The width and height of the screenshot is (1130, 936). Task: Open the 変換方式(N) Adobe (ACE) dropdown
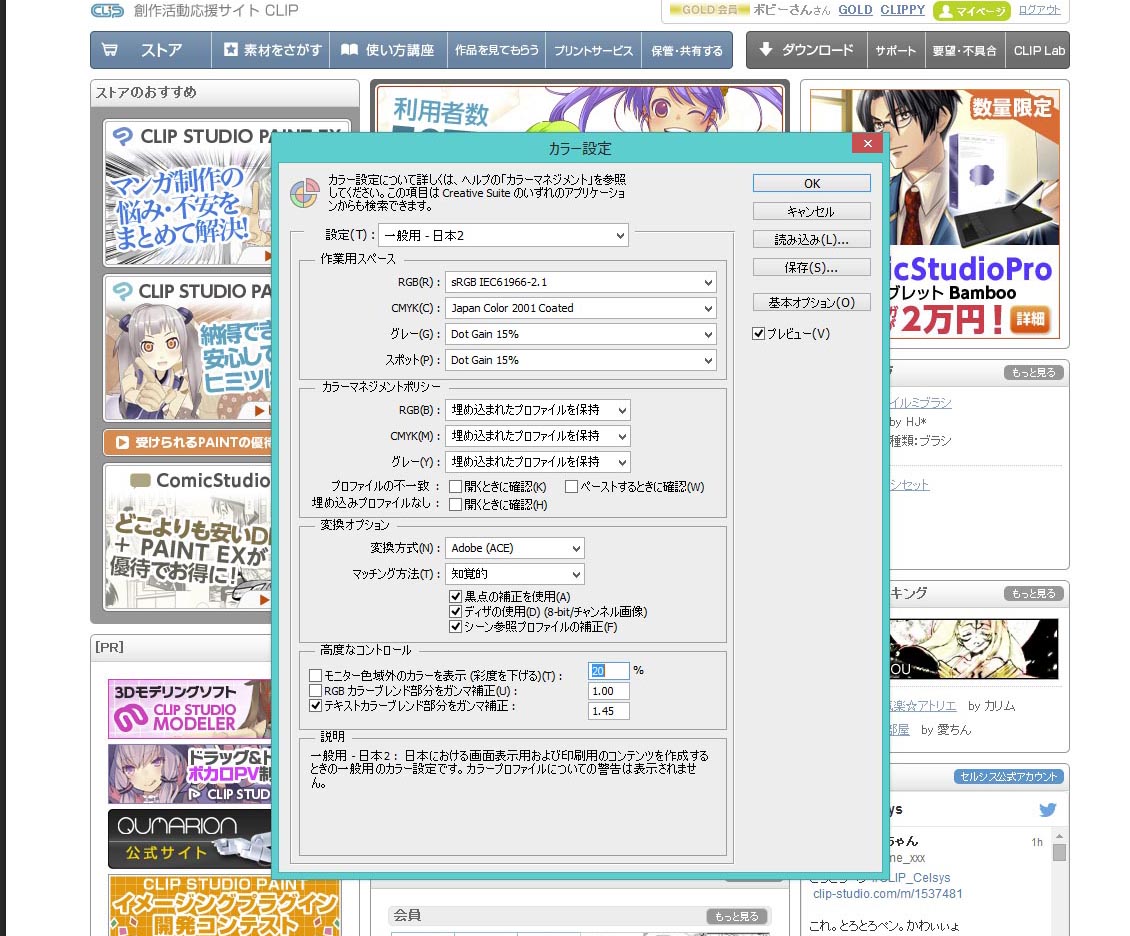click(515, 548)
